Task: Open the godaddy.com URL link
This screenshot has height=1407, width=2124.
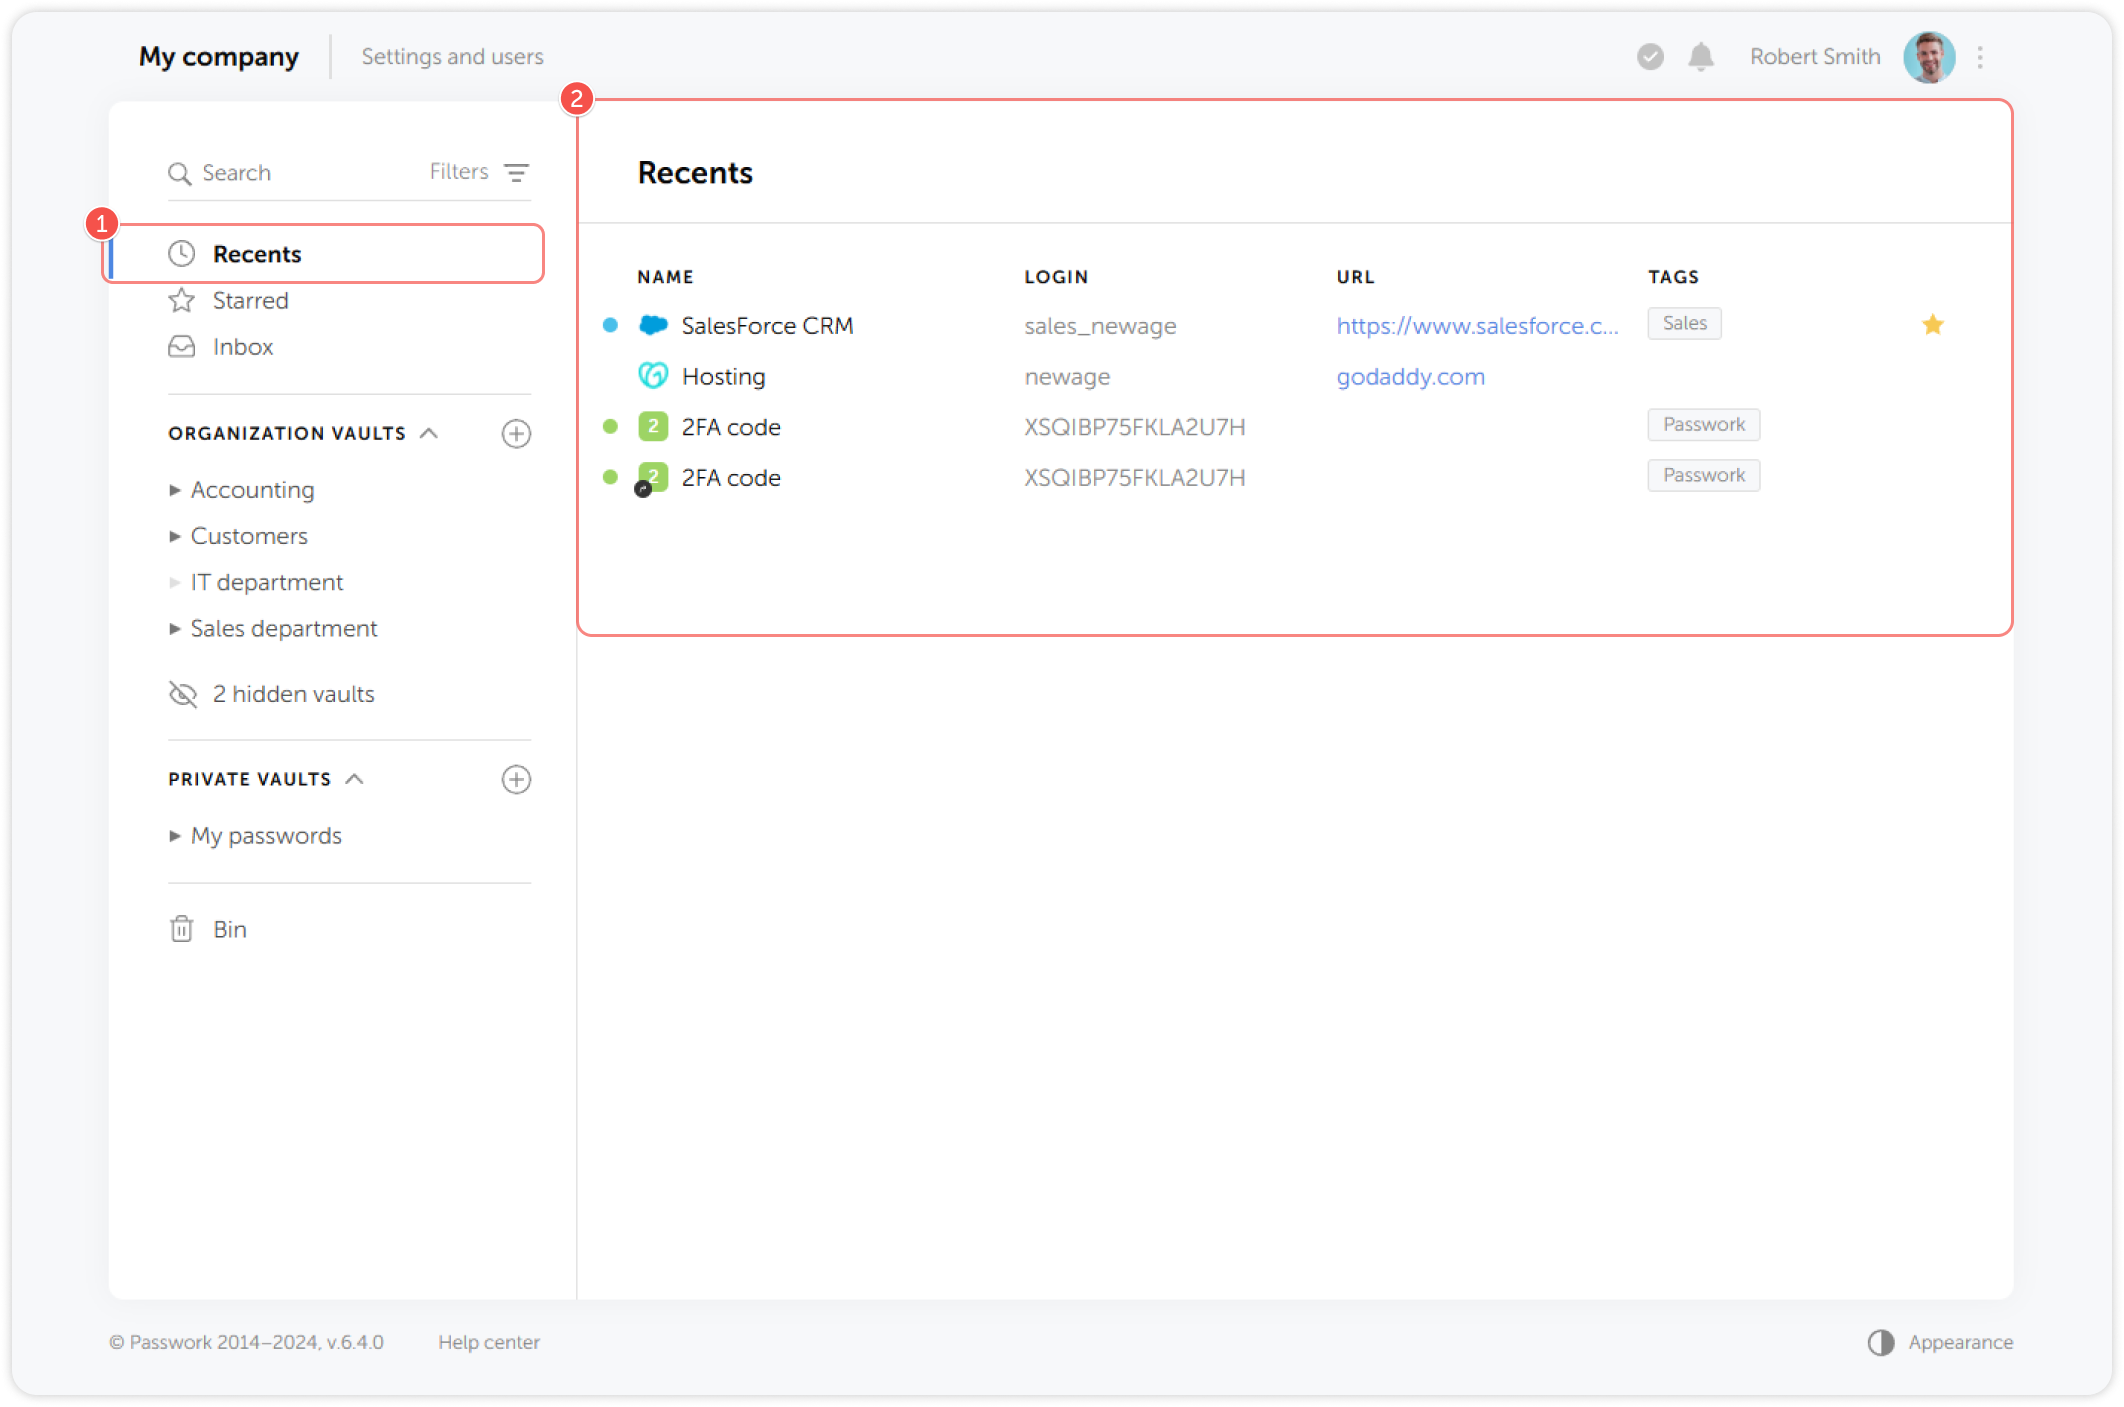Action: [x=1410, y=377]
